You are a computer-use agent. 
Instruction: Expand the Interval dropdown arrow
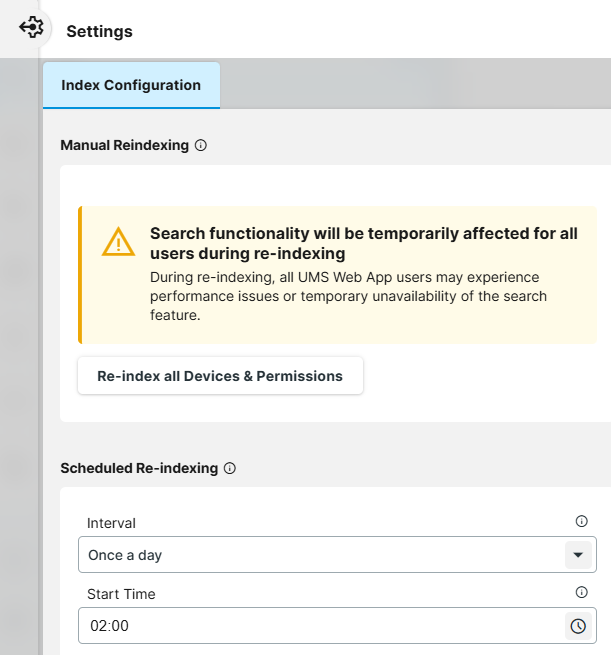tap(577, 555)
